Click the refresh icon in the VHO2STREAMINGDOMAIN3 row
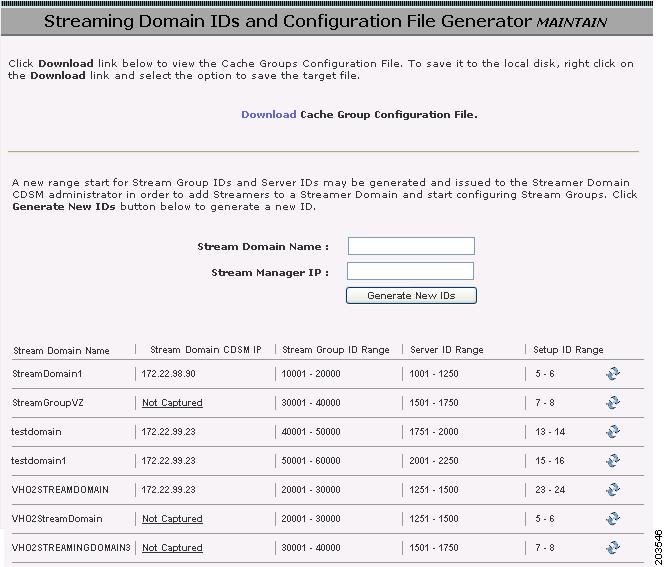Image resolution: width=665 pixels, height=567 pixels. click(x=613, y=547)
